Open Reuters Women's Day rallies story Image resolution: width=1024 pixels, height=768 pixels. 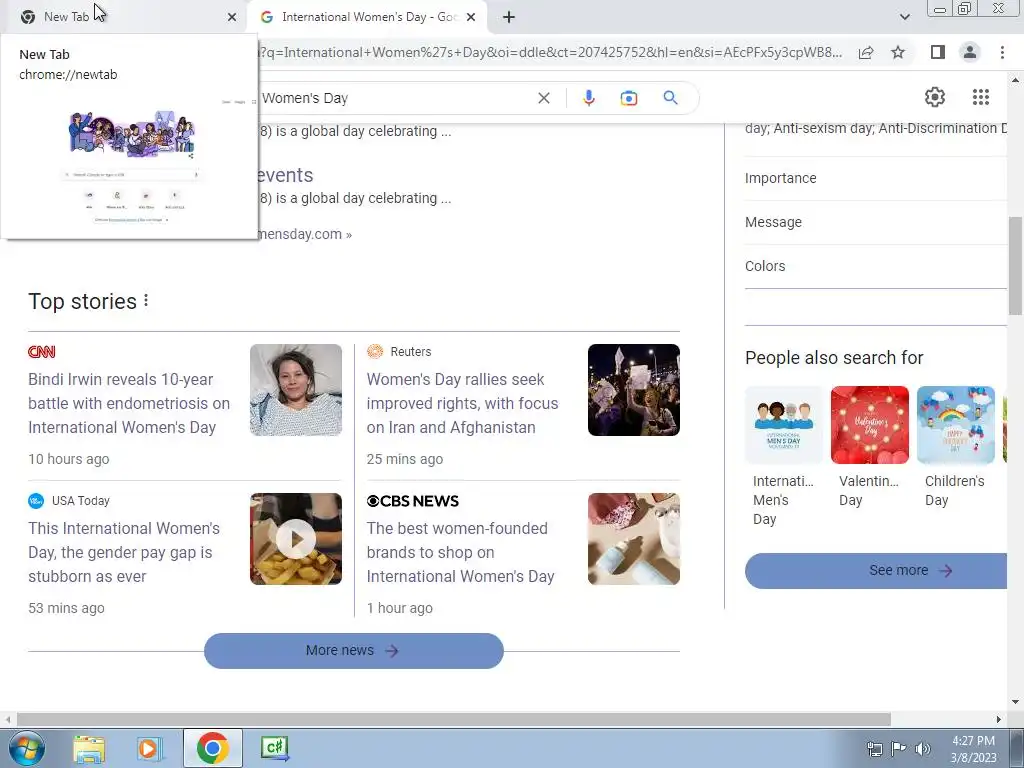pyautogui.click(x=462, y=404)
